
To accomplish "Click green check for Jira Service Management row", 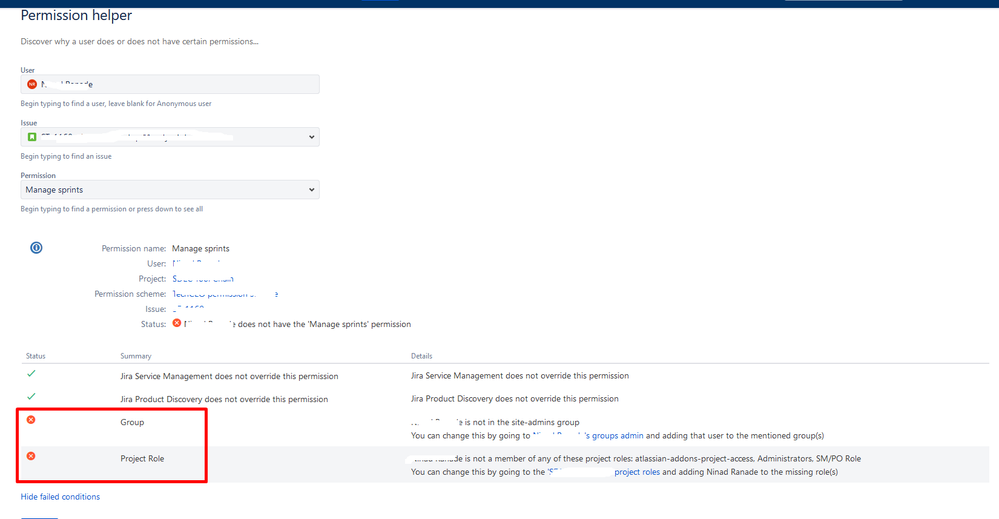I will [x=31, y=374].
